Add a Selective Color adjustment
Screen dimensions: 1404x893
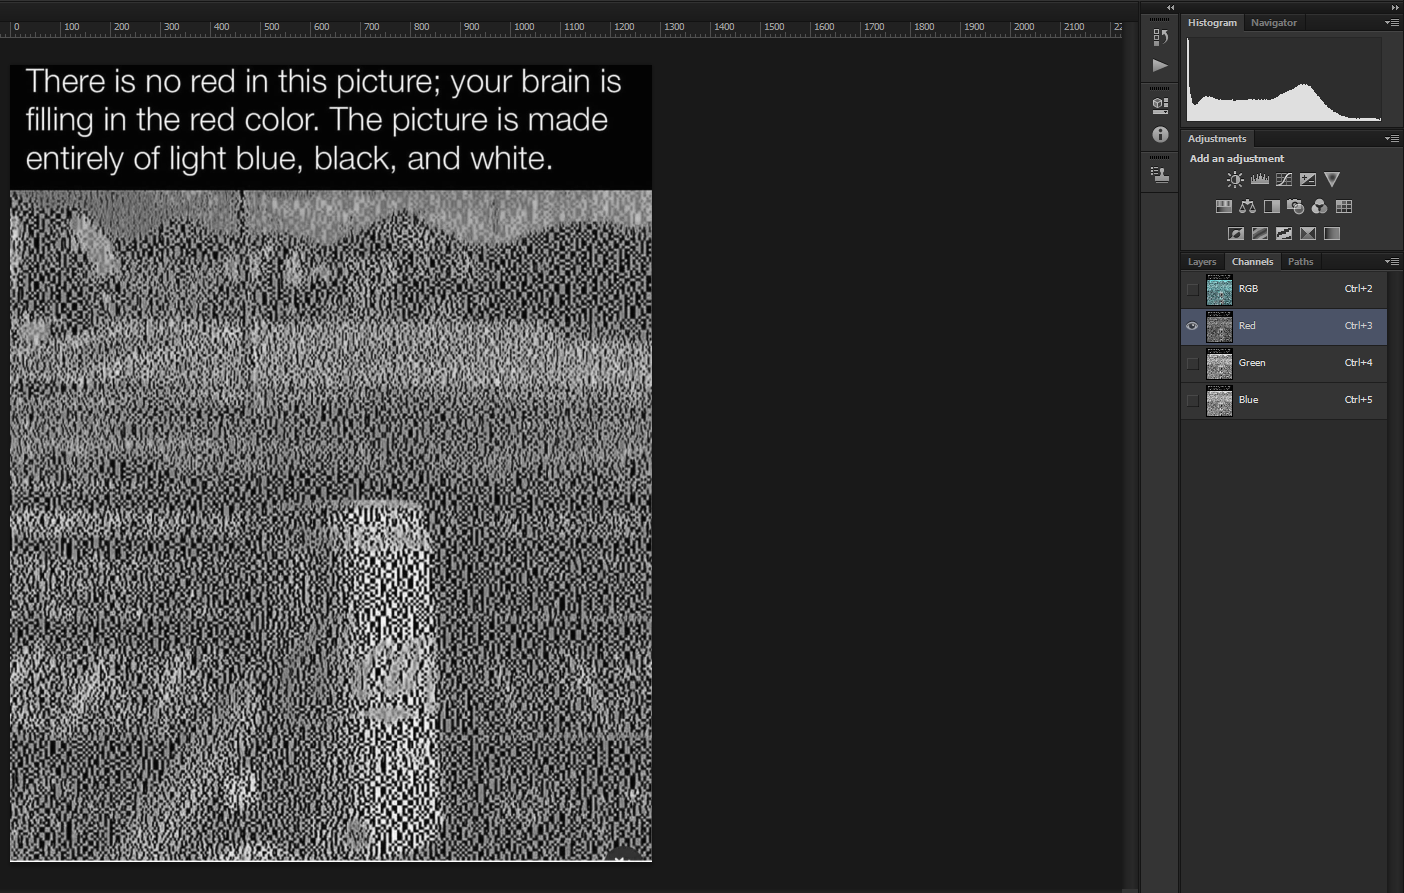[x=1307, y=234]
